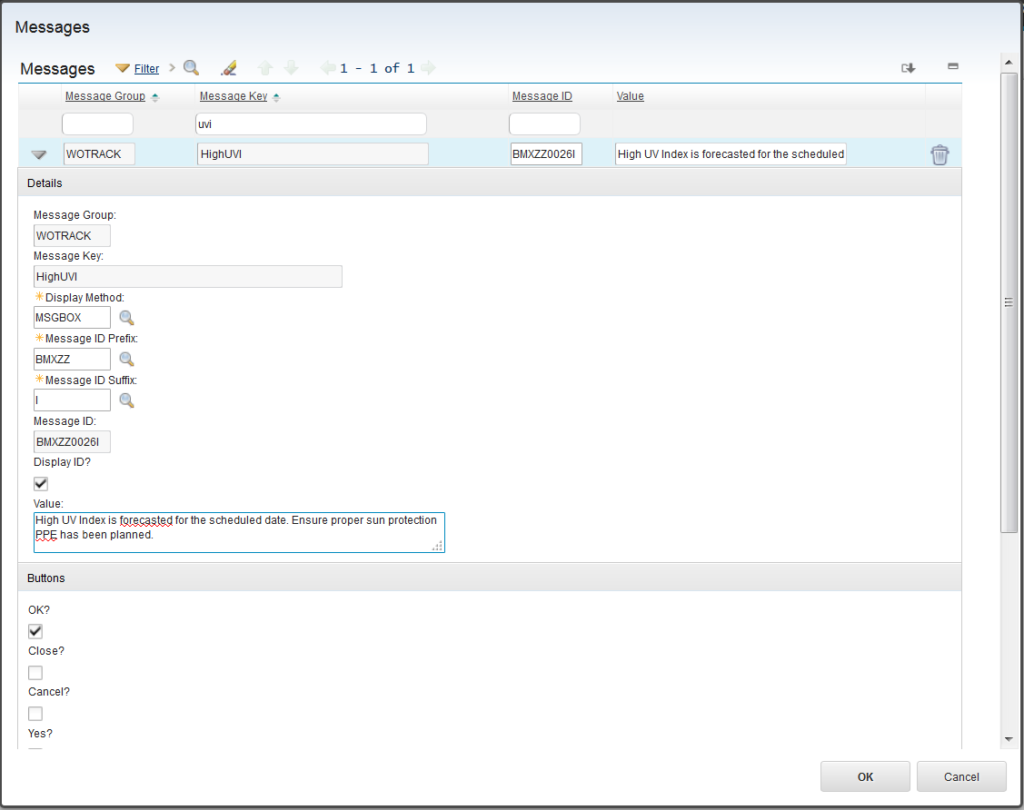This screenshot has height=810, width=1024.
Task: Click the Filter funnel icon
Action: 122,68
